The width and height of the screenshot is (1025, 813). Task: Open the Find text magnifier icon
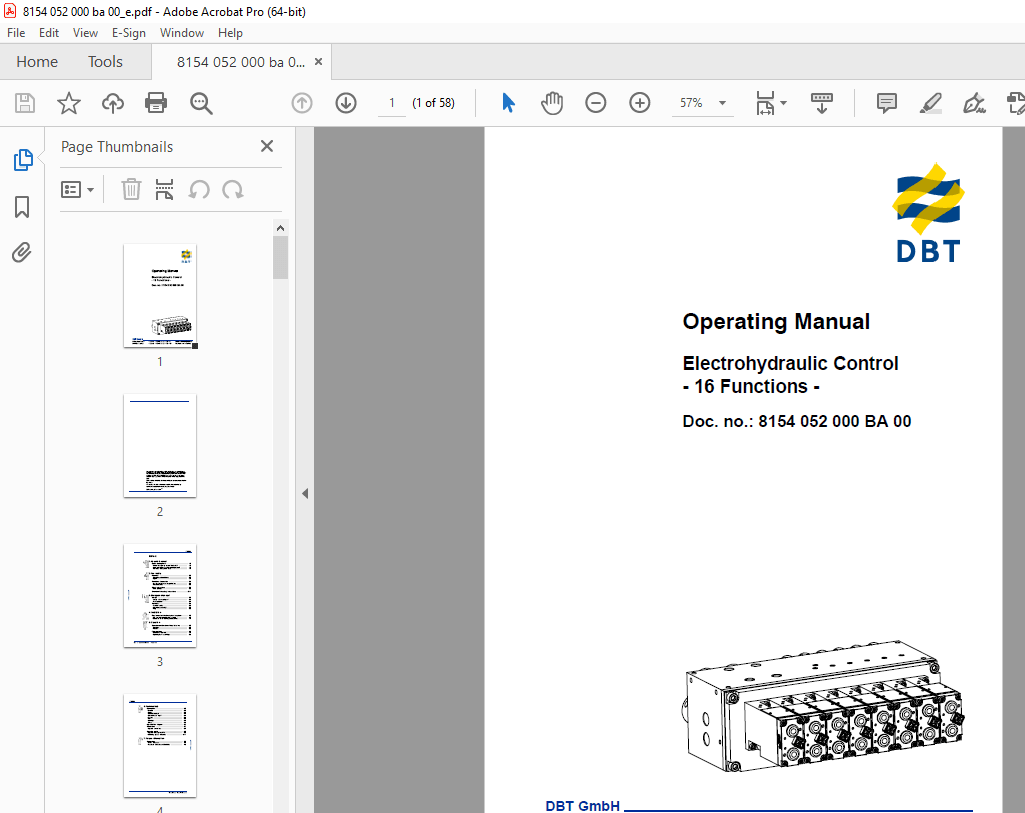(x=201, y=103)
